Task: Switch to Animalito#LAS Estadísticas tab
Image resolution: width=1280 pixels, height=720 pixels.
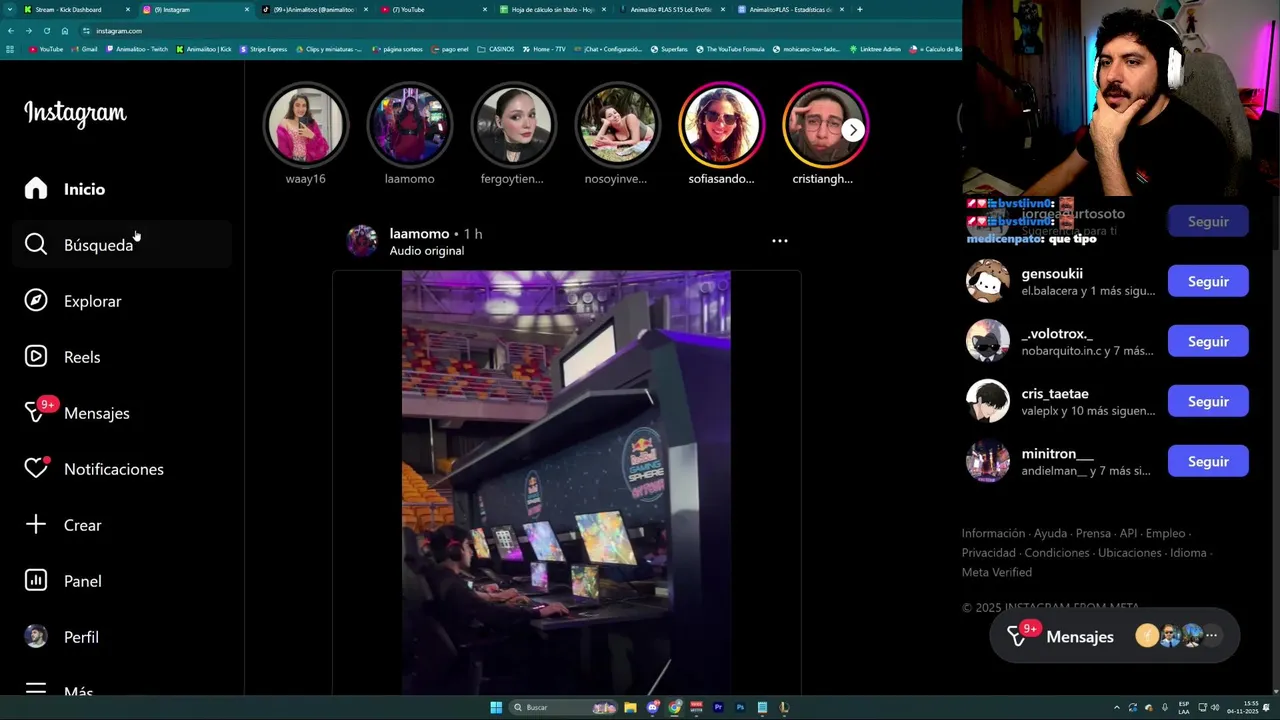Action: point(789,9)
